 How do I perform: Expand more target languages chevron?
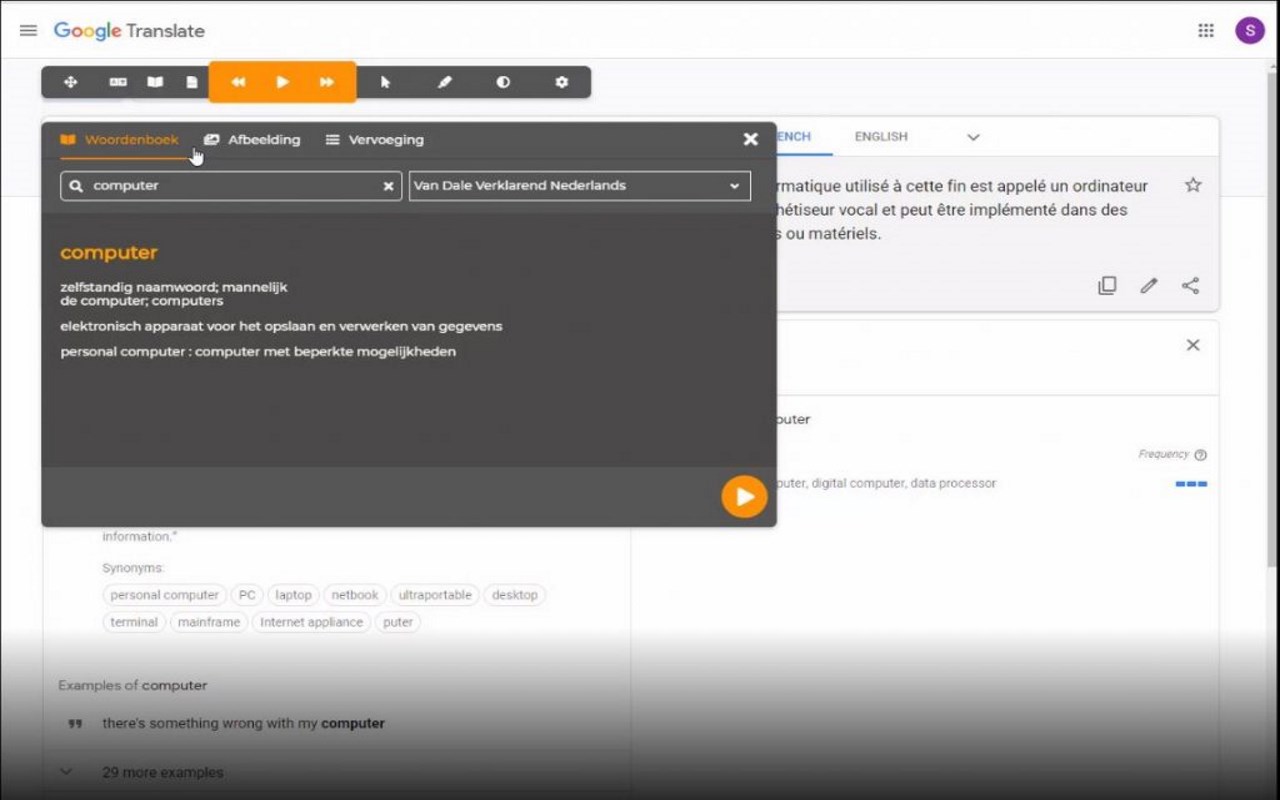click(973, 137)
